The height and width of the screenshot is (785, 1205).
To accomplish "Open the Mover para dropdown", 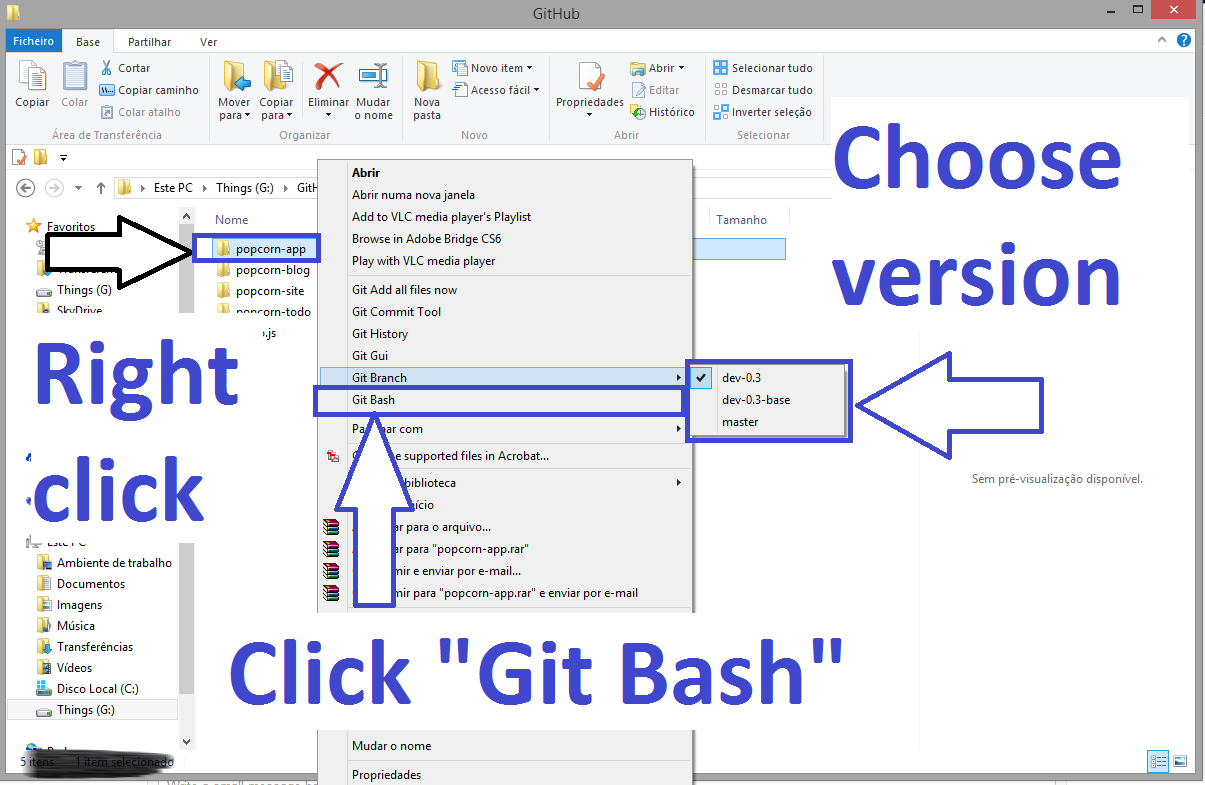I will (x=235, y=109).
